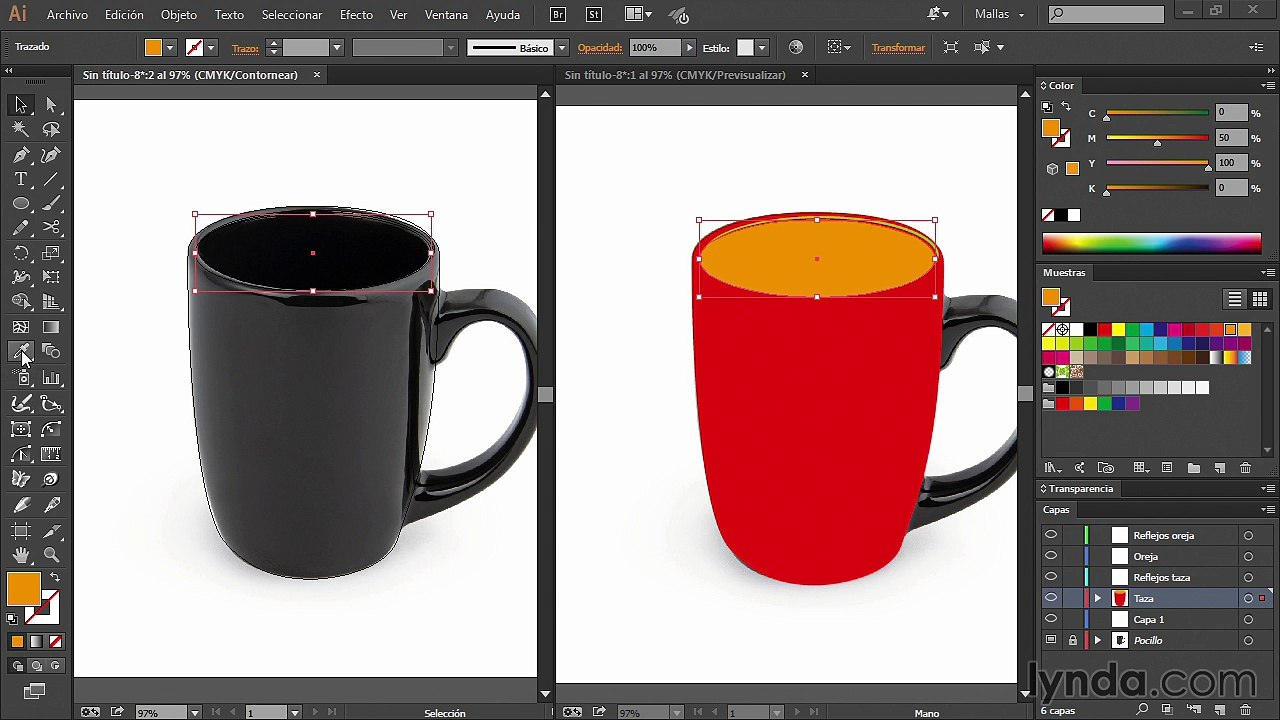Hide the Reflejos oreja layer

pos(1051,535)
